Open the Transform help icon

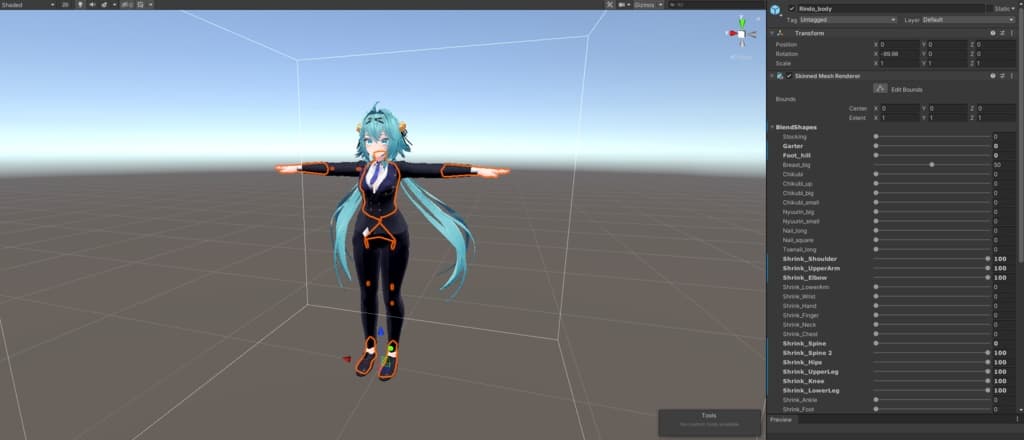click(993, 33)
